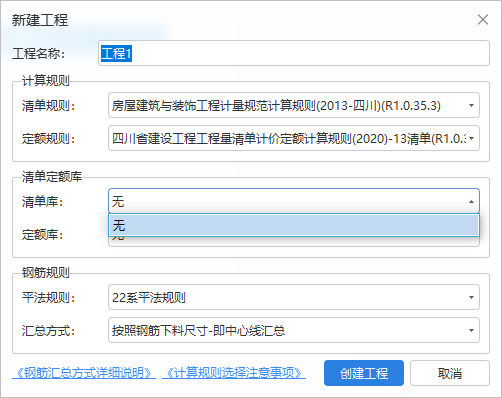Open the 平法规则 dropdown
The width and height of the screenshot is (502, 398).
pos(294,297)
